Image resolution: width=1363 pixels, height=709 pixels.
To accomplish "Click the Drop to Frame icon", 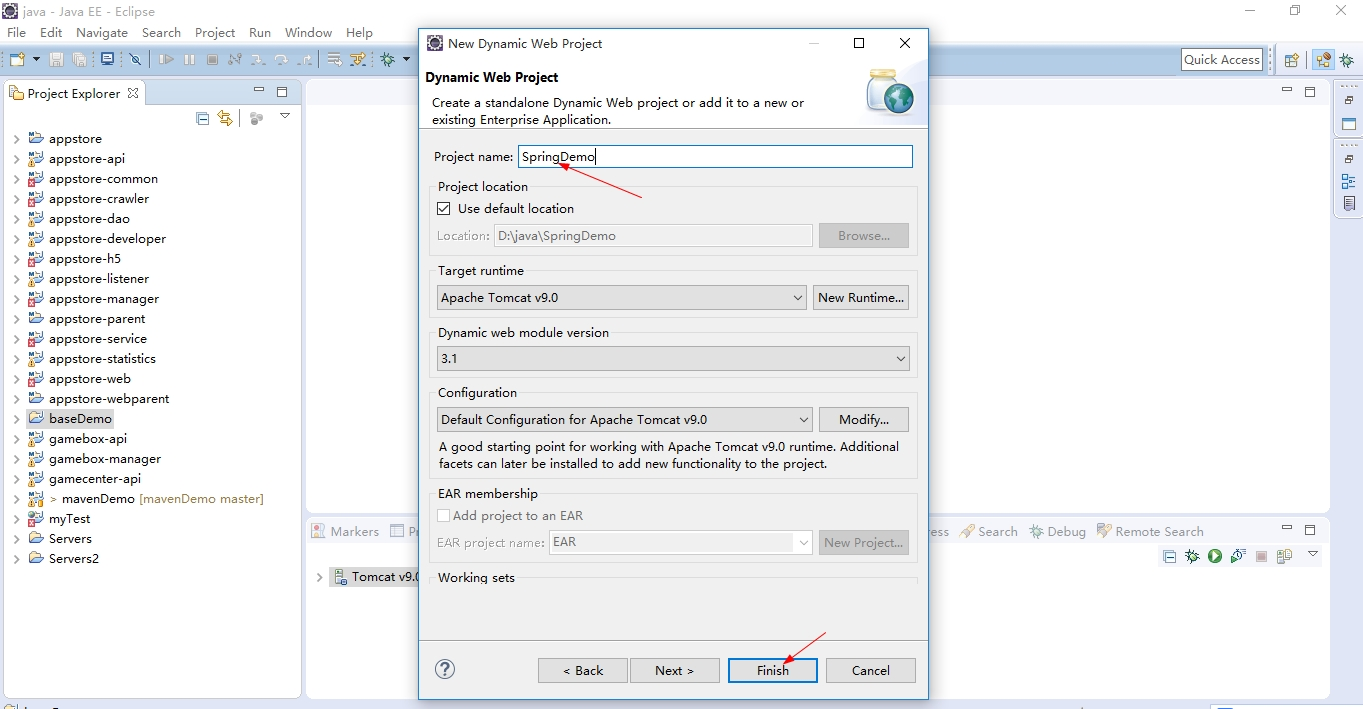I will pos(335,60).
